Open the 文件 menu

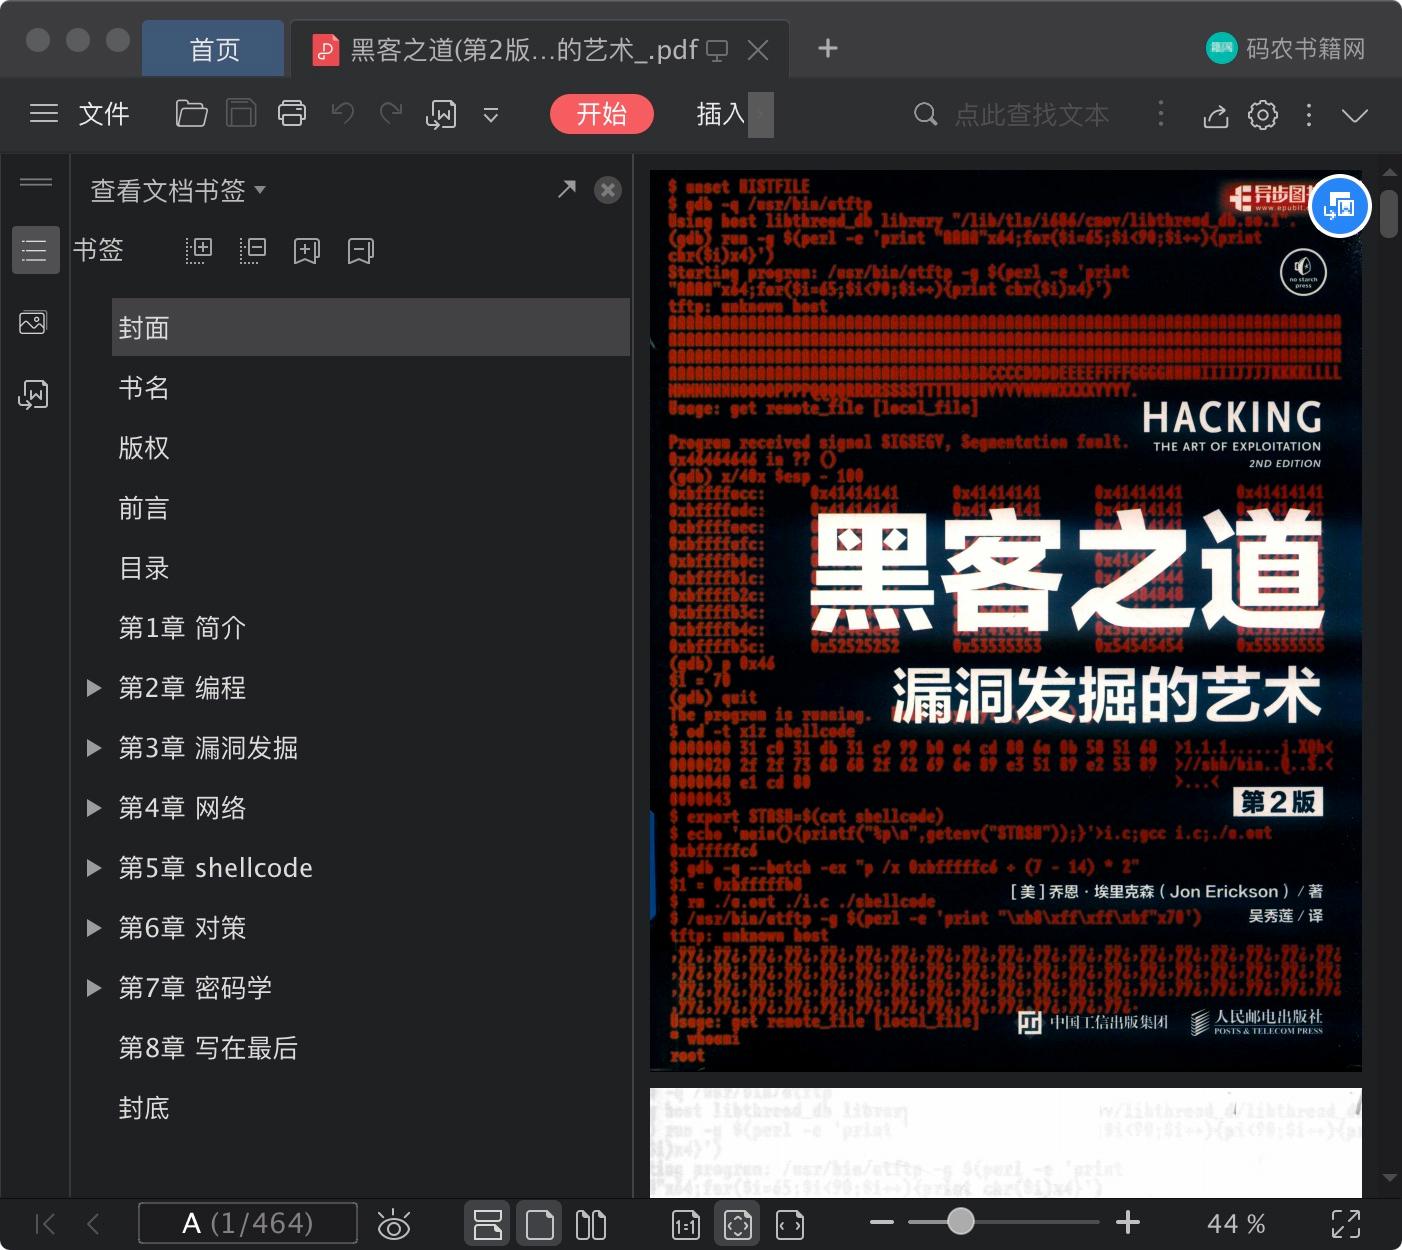pyautogui.click(x=104, y=114)
